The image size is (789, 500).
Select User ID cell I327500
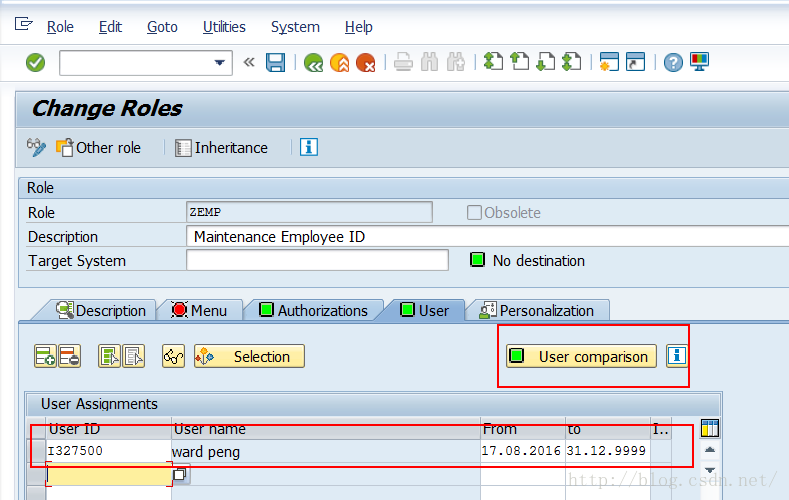[x=108, y=451]
